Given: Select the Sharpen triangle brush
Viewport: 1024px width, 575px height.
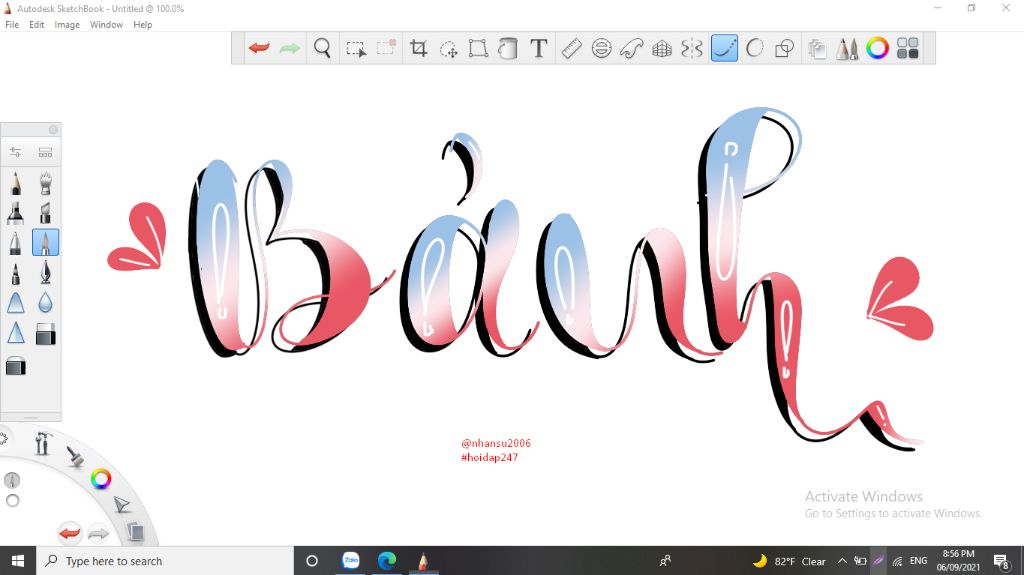Looking at the screenshot, I should click(x=16, y=333).
